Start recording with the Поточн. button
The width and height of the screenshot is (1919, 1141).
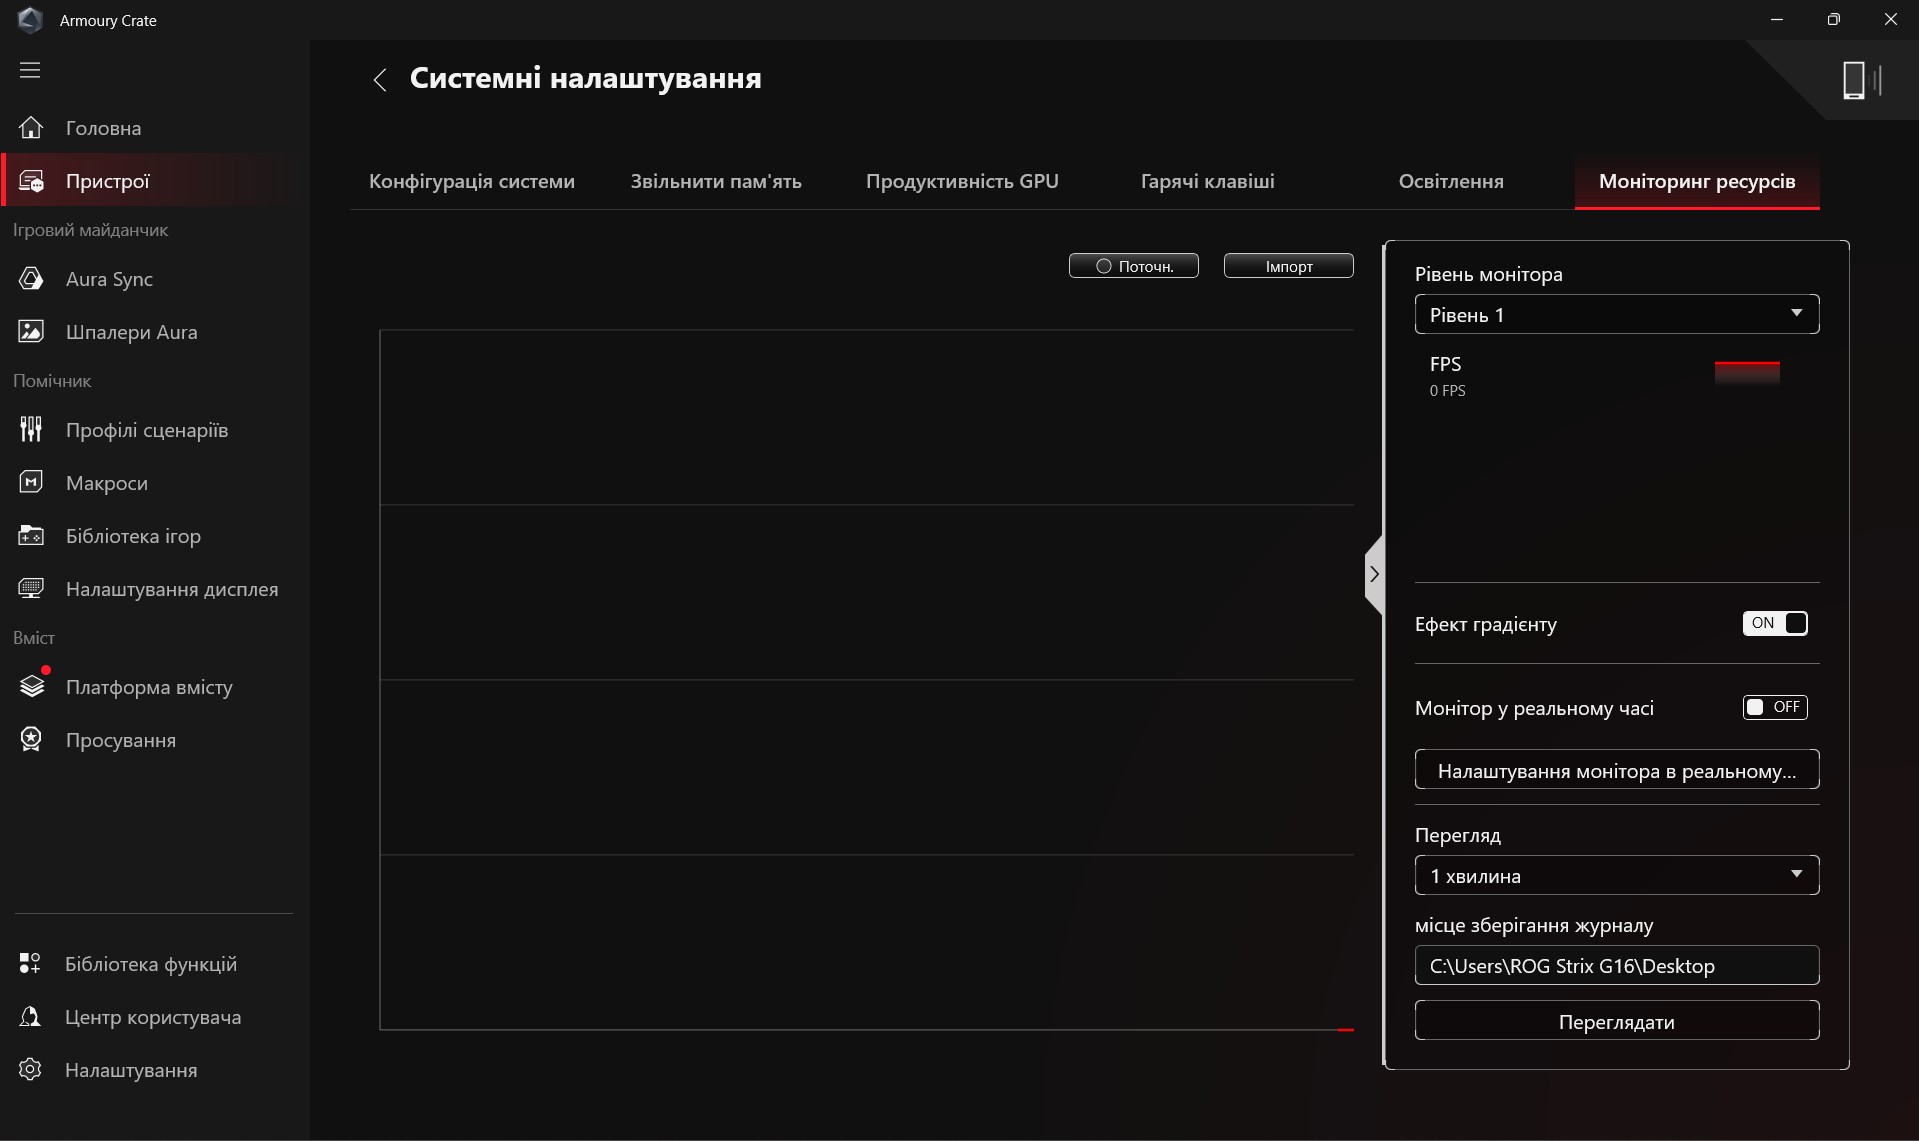[1133, 266]
